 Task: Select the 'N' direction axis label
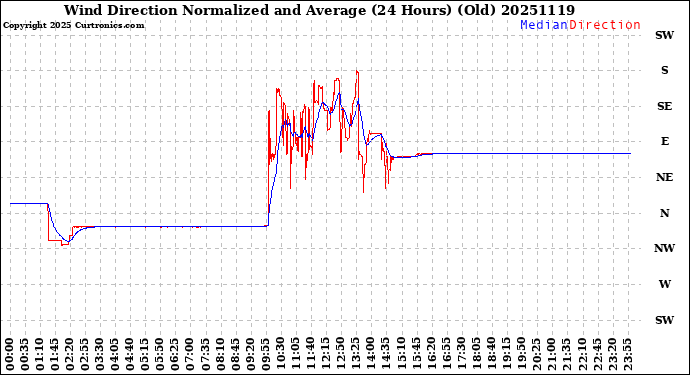(664, 213)
